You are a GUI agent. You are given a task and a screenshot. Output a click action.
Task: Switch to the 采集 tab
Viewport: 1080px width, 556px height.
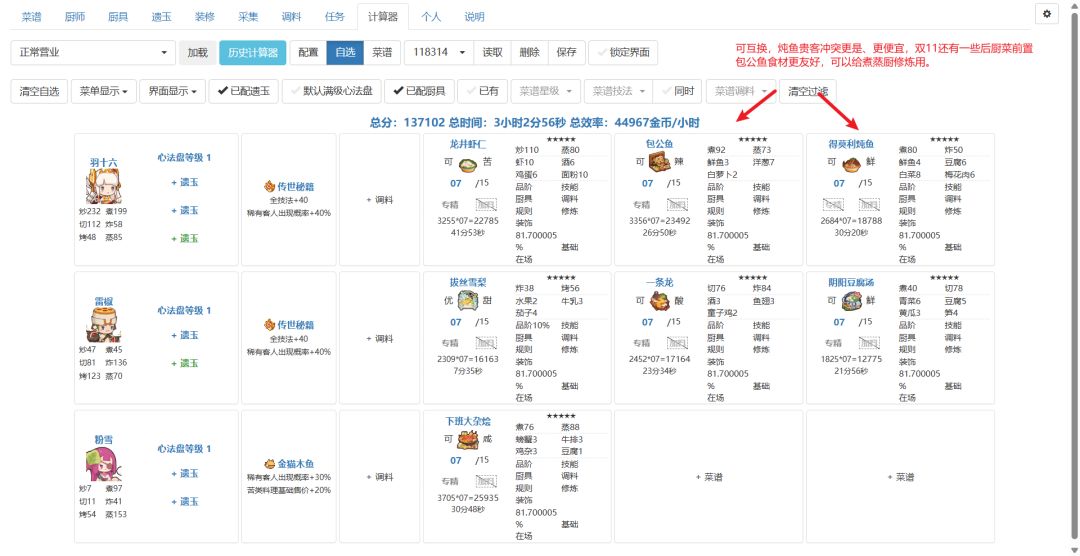pos(248,17)
